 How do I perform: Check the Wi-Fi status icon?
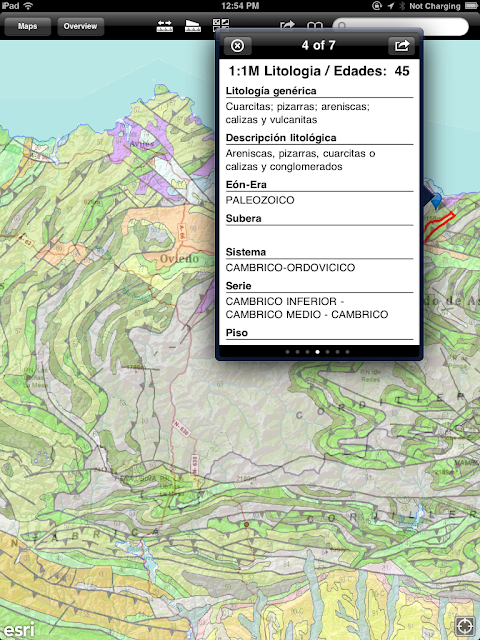point(28,6)
